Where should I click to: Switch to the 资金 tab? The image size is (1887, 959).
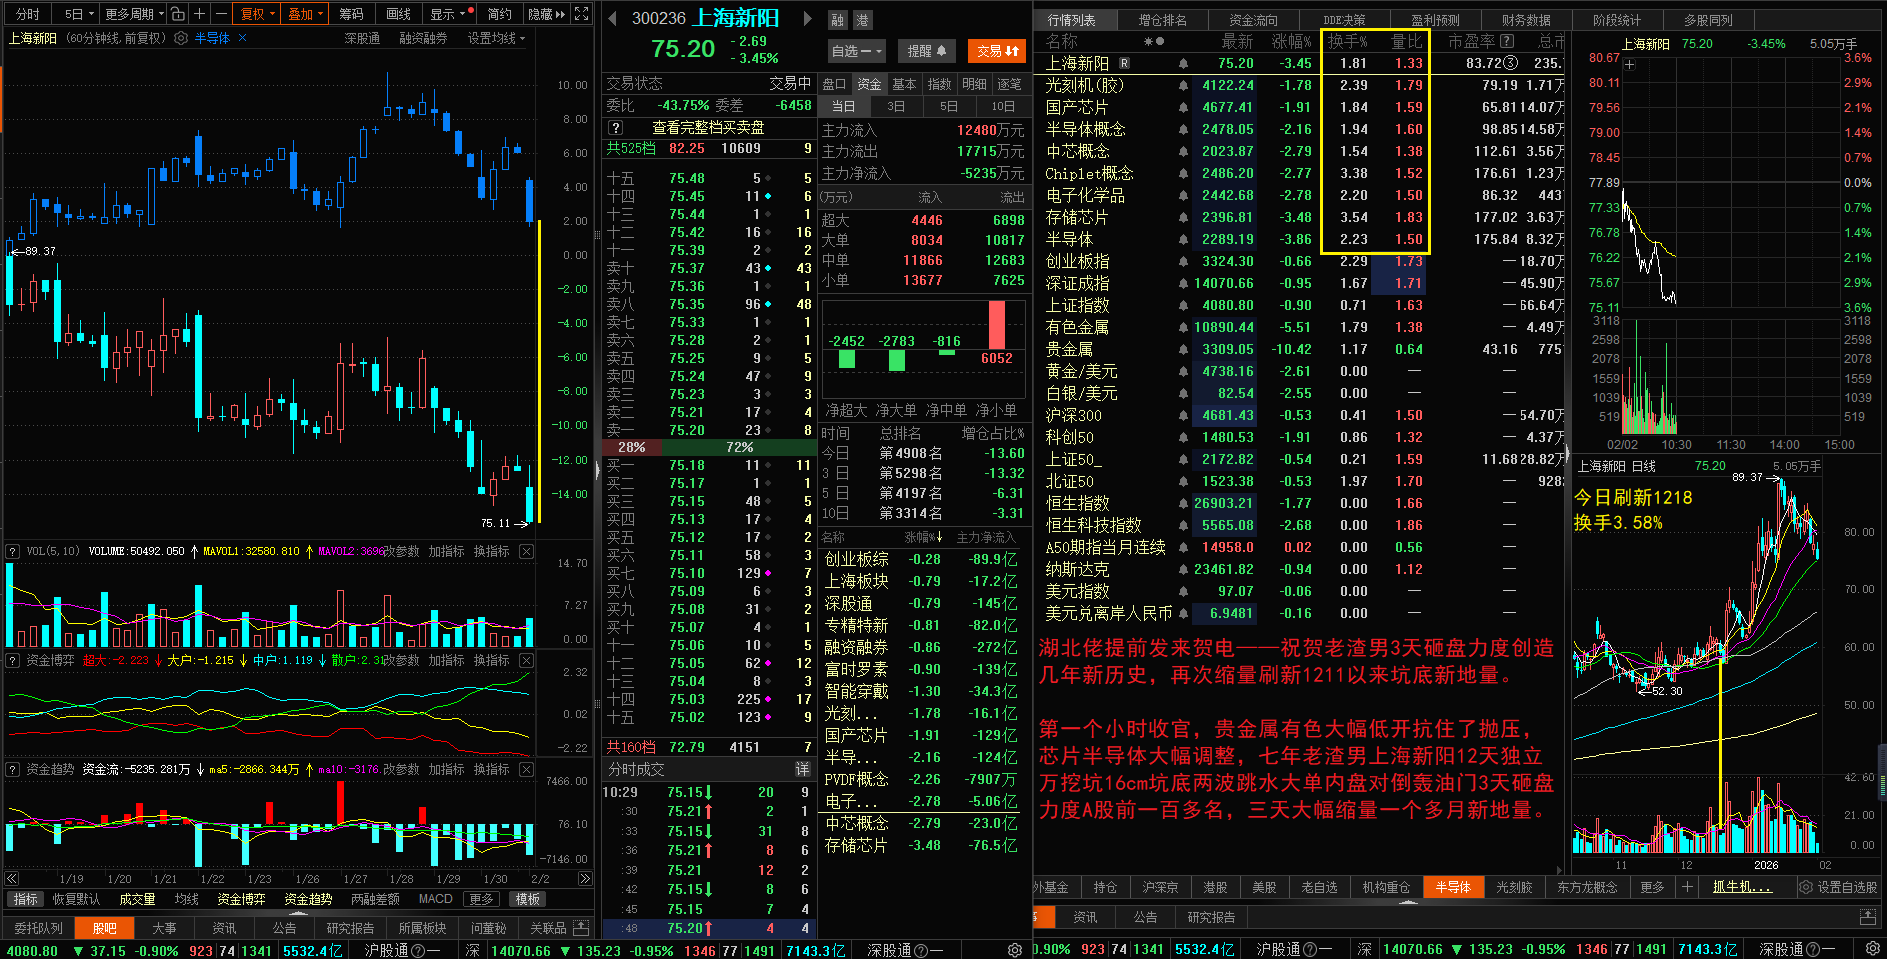[x=870, y=84]
